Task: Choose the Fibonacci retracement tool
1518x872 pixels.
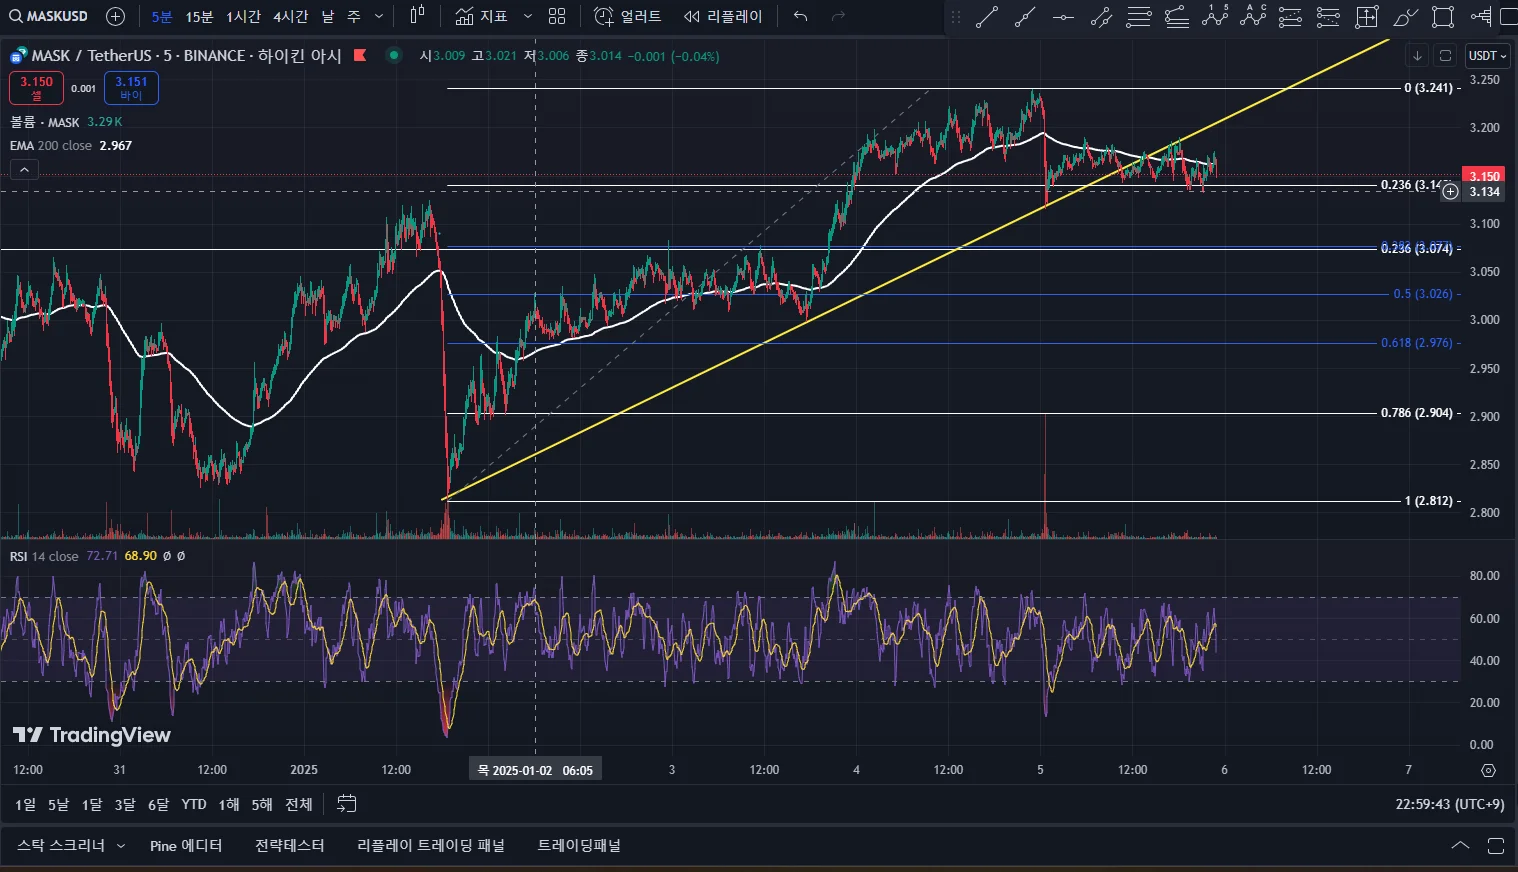Action: point(1139,17)
